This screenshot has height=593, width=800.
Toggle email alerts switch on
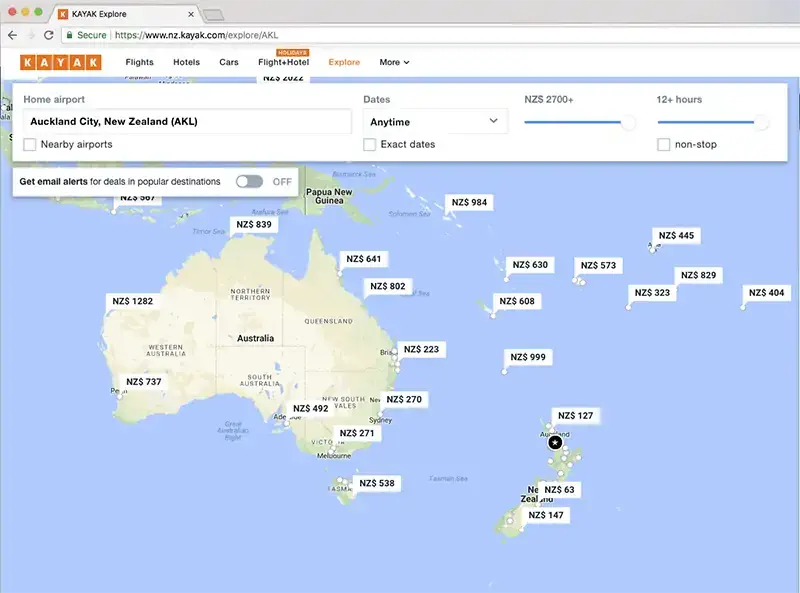tap(249, 182)
